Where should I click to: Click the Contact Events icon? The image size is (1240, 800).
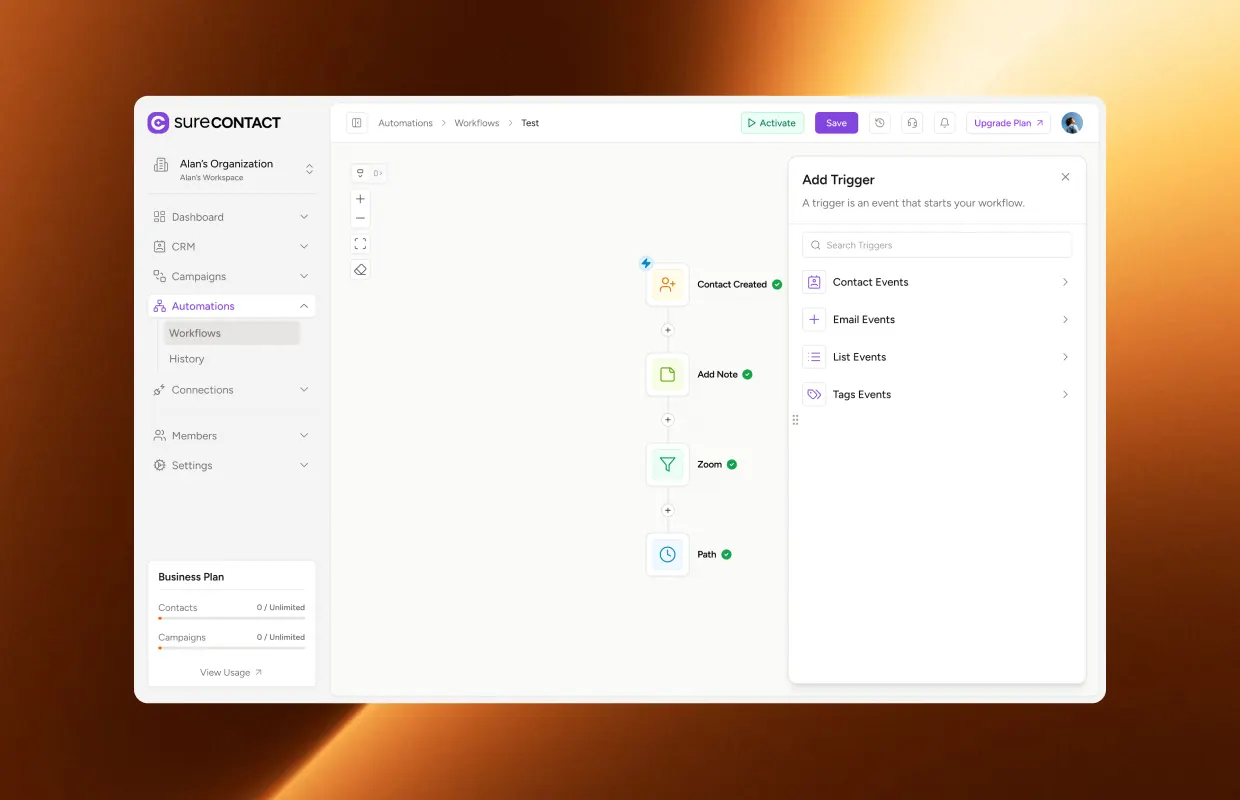pos(814,283)
